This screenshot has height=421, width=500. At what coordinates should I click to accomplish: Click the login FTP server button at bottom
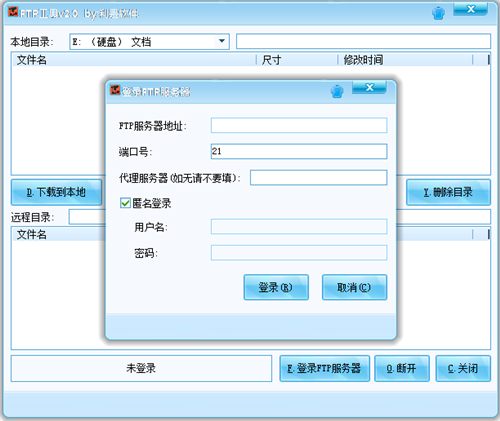[324, 368]
